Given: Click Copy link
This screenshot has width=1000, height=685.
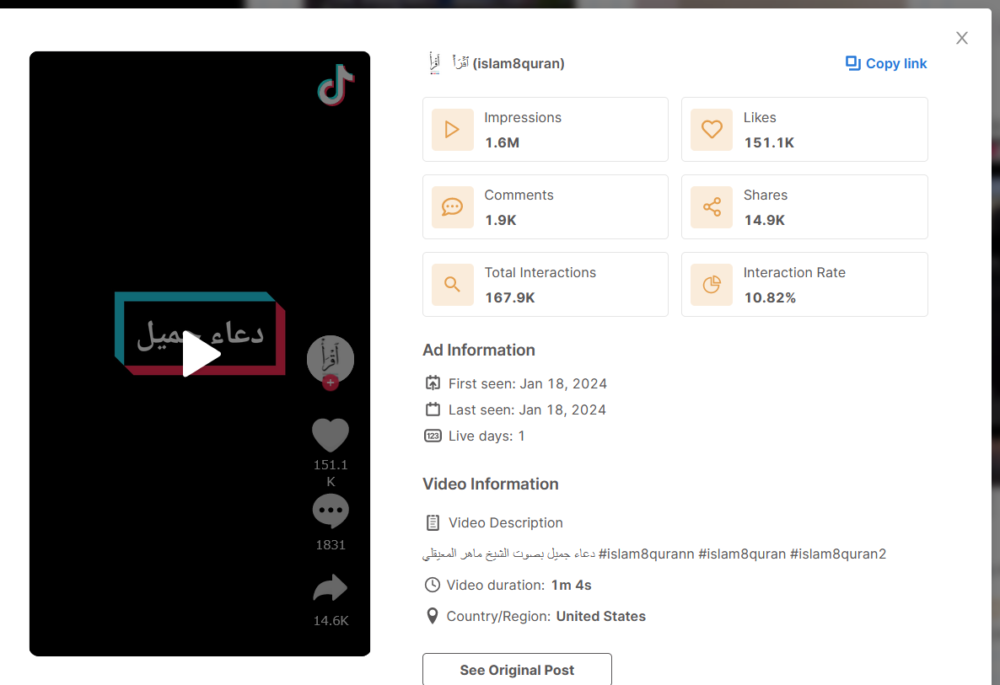Looking at the screenshot, I should pos(886,63).
